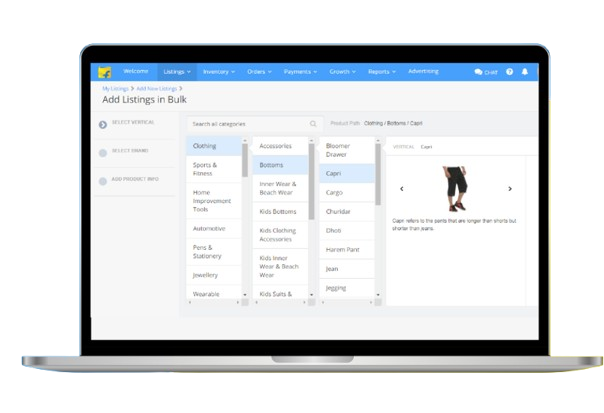Screen dimensions: 604x413
Task: Expand the Payments dropdown menu
Action: [x=300, y=72]
